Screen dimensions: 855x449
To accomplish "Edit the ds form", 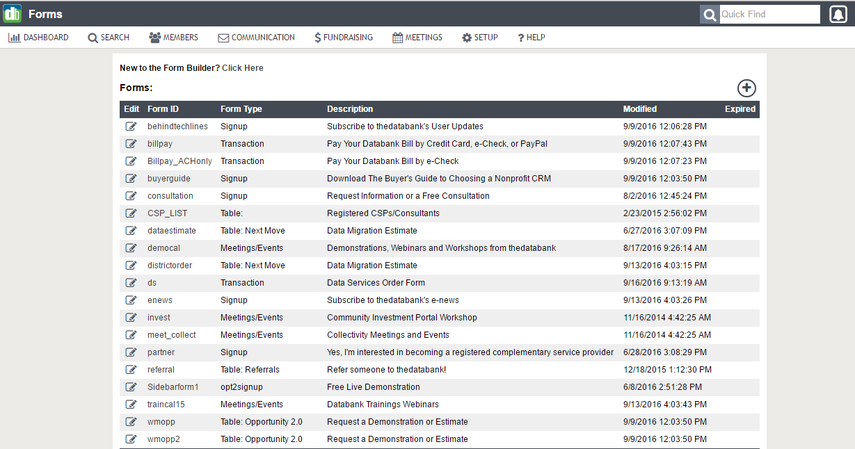I will click(131, 283).
